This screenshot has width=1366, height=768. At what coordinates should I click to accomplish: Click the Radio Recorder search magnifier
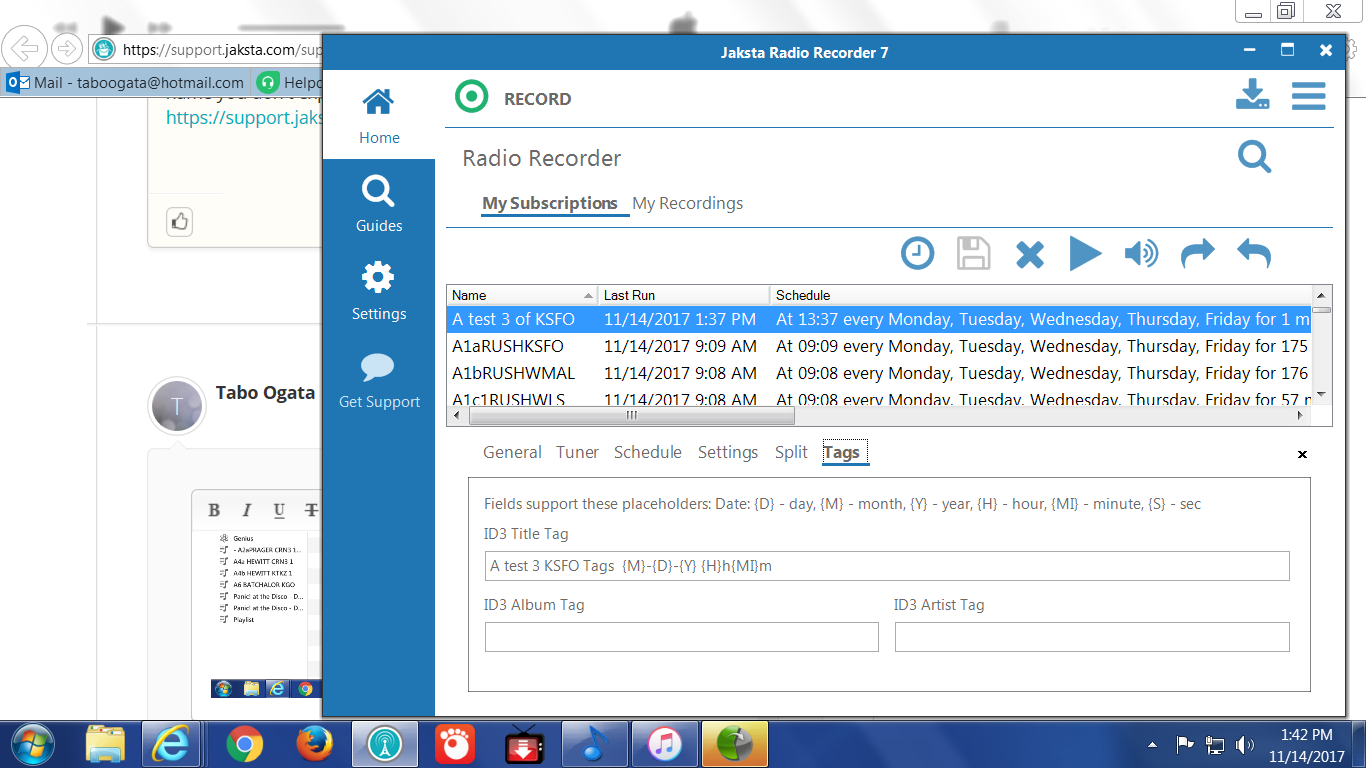(1254, 156)
